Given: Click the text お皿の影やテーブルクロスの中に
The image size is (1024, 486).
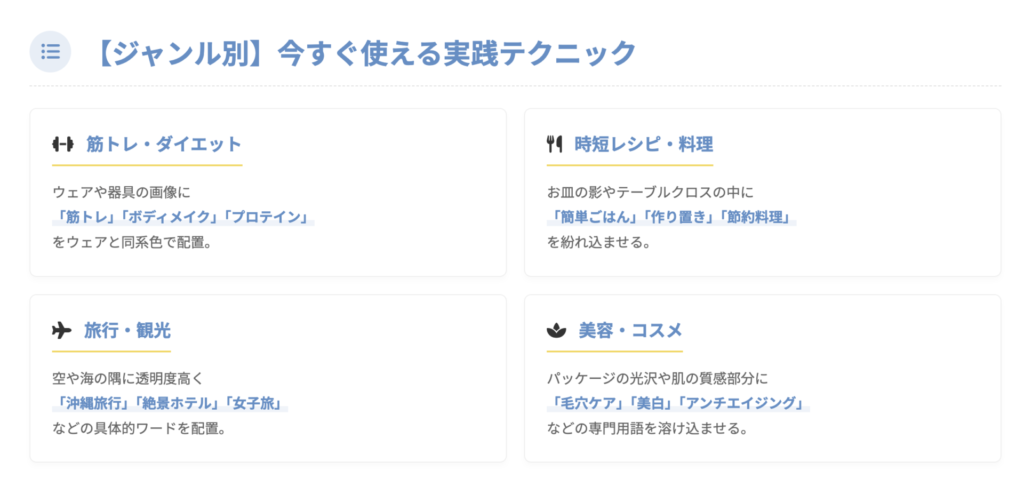Looking at the screenshot, I should (649, 192).
